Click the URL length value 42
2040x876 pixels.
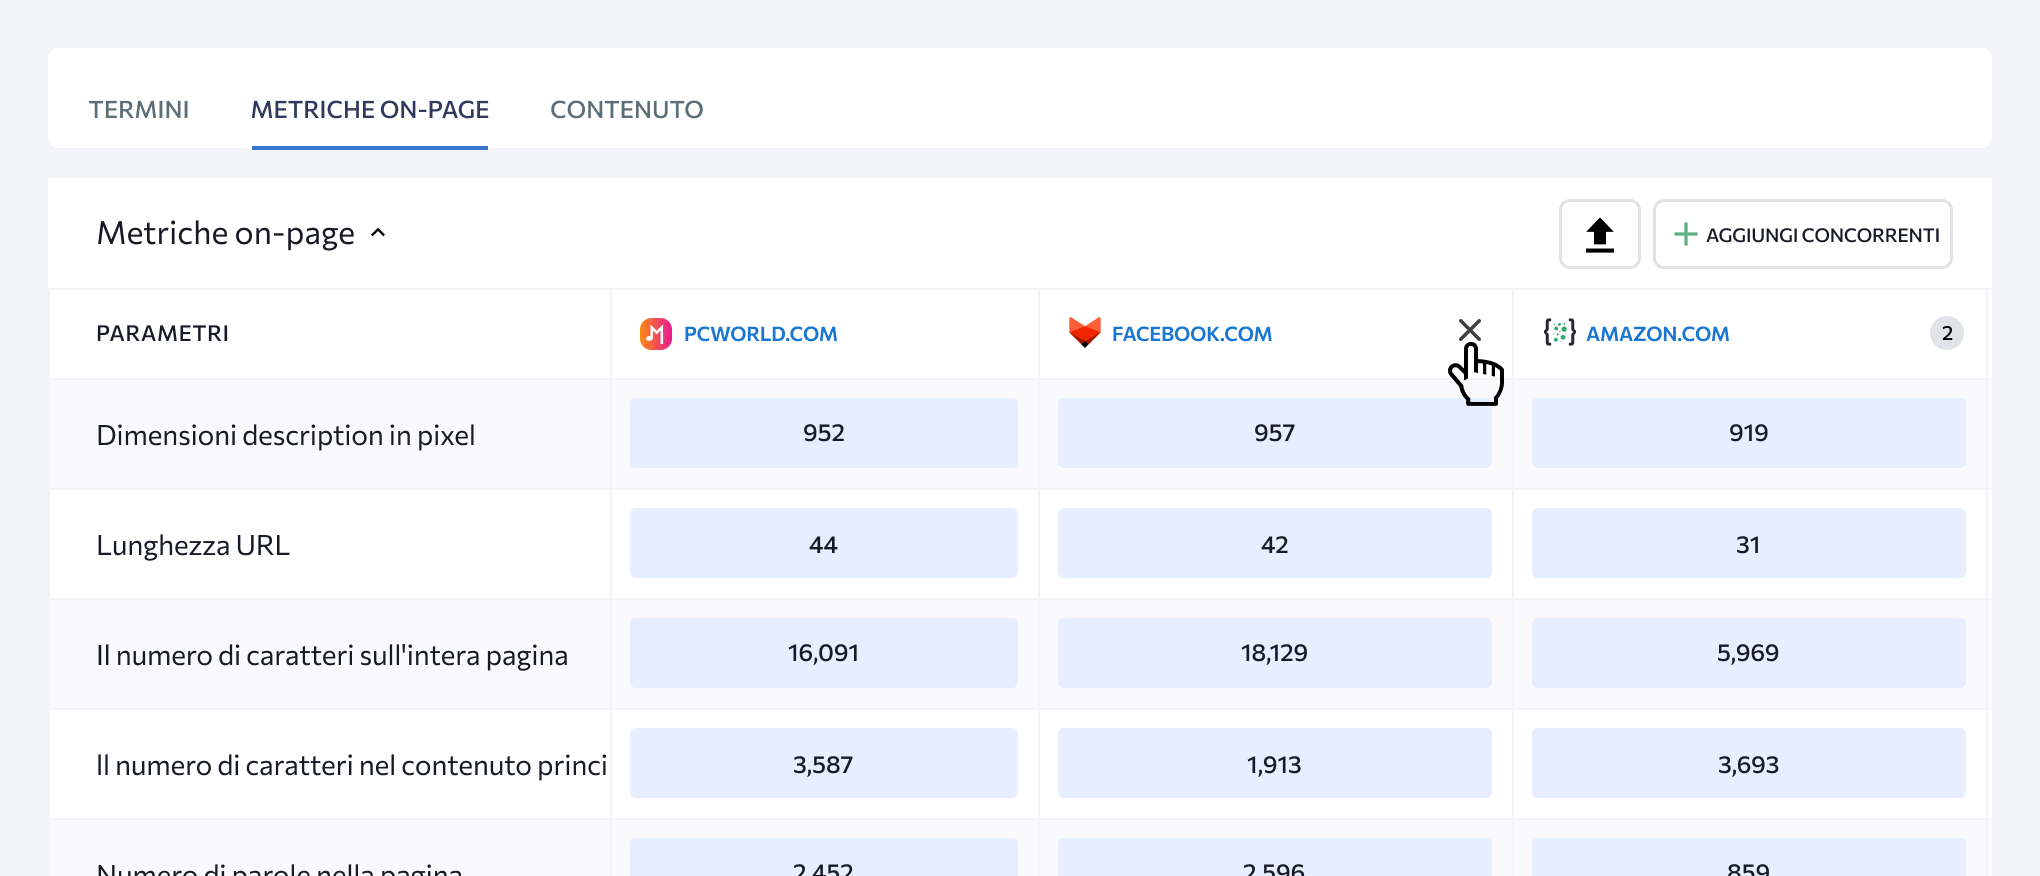click(1275, 543)
